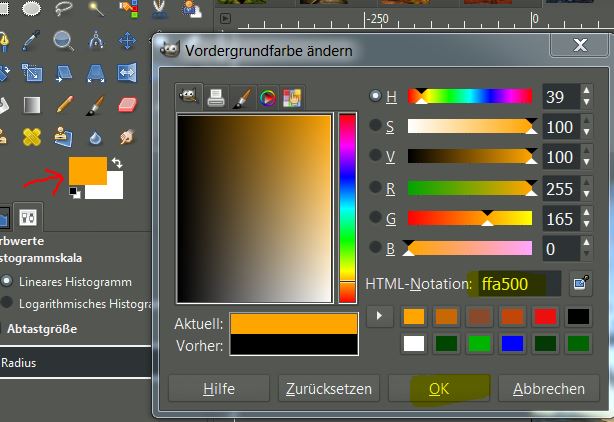This screenshot has height=422, width=614.
Task: Choose the V value radio button
Action: coord(376,155)
